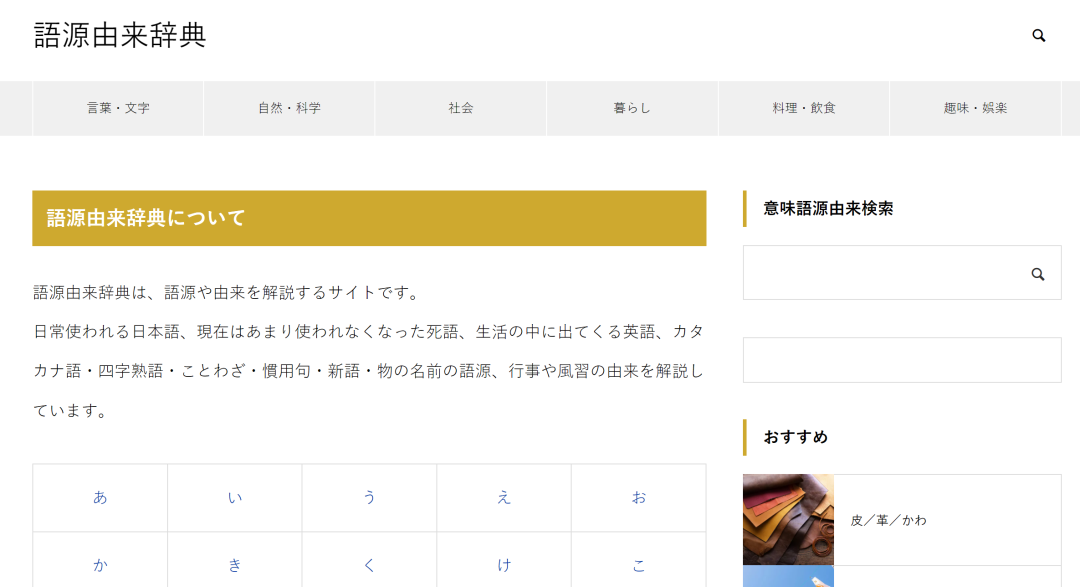Open the う index link
Image resolution: width=1080 pixels, height=587 pixels.
(369, 497)
